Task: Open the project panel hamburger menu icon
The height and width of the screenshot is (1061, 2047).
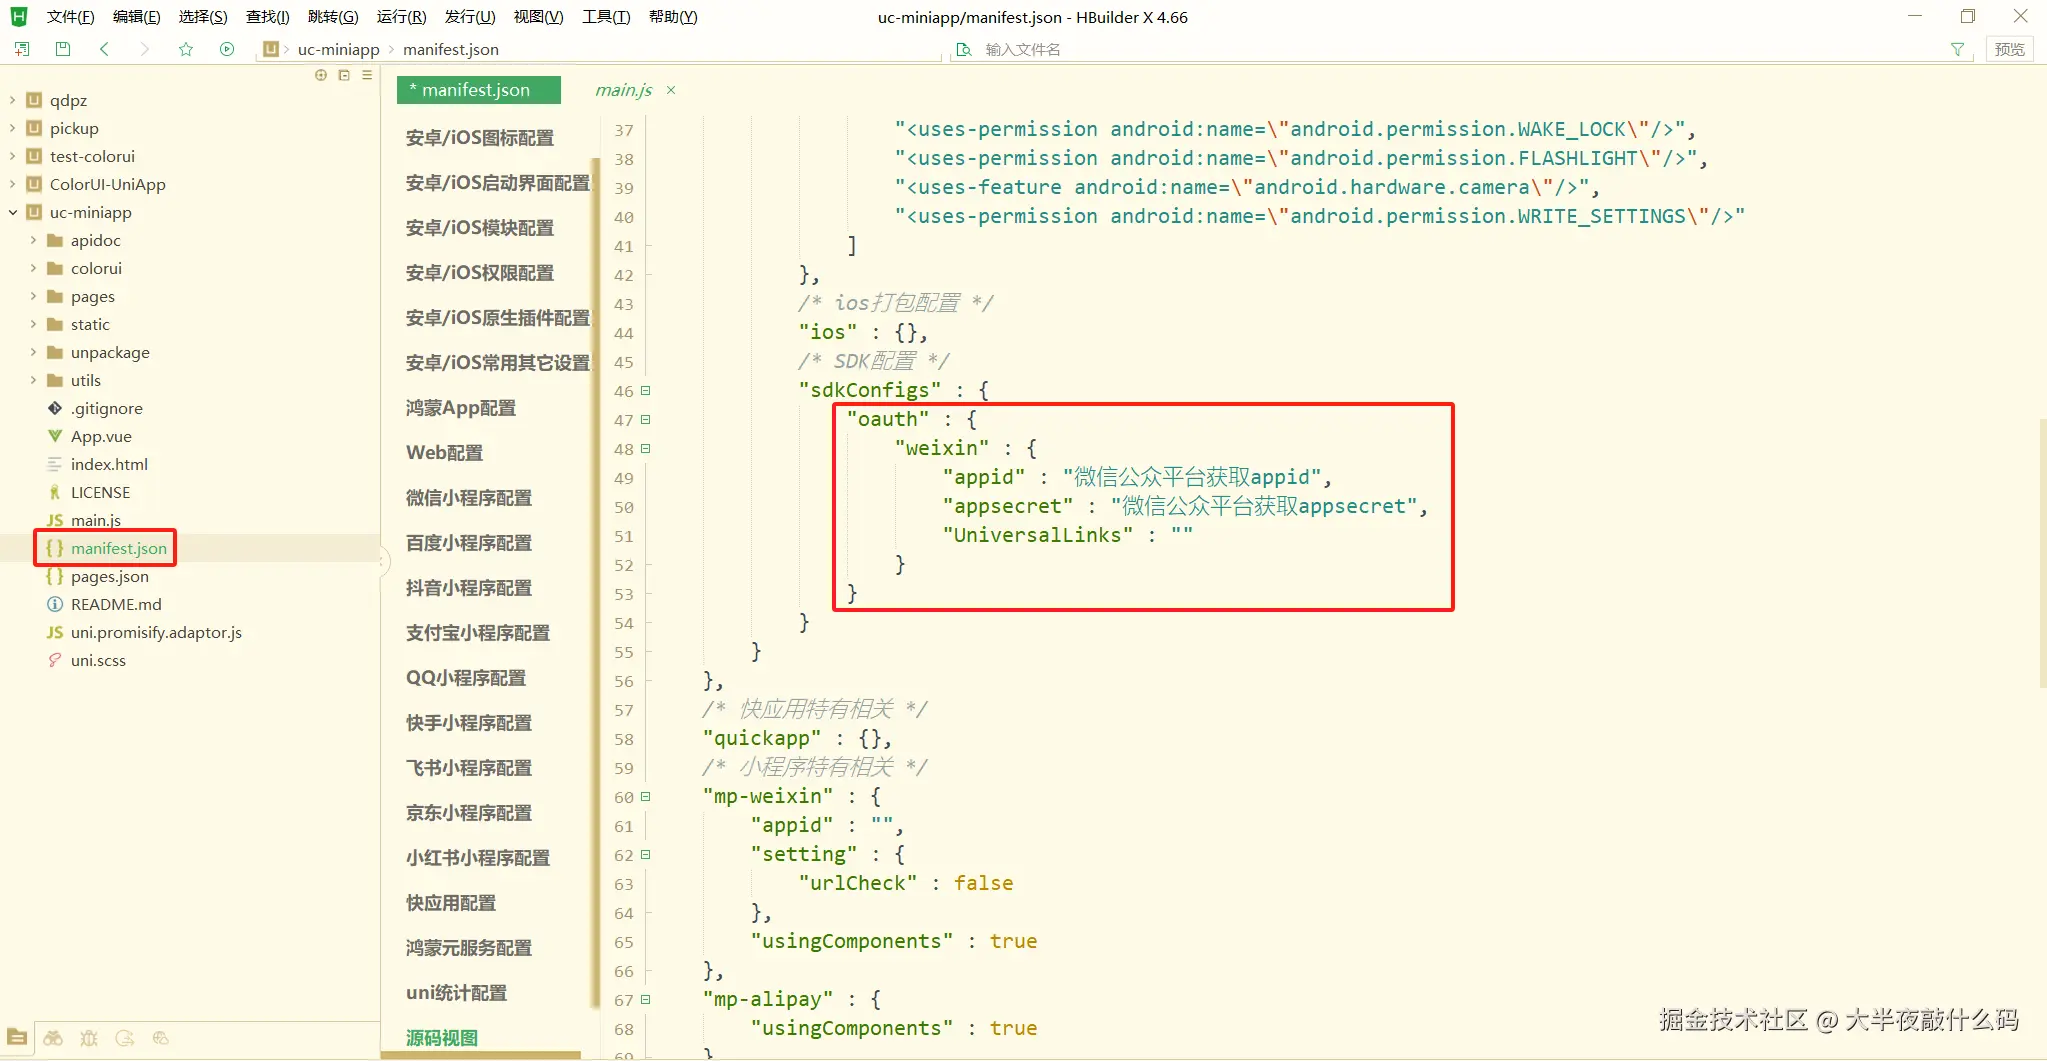Action: 367,75
